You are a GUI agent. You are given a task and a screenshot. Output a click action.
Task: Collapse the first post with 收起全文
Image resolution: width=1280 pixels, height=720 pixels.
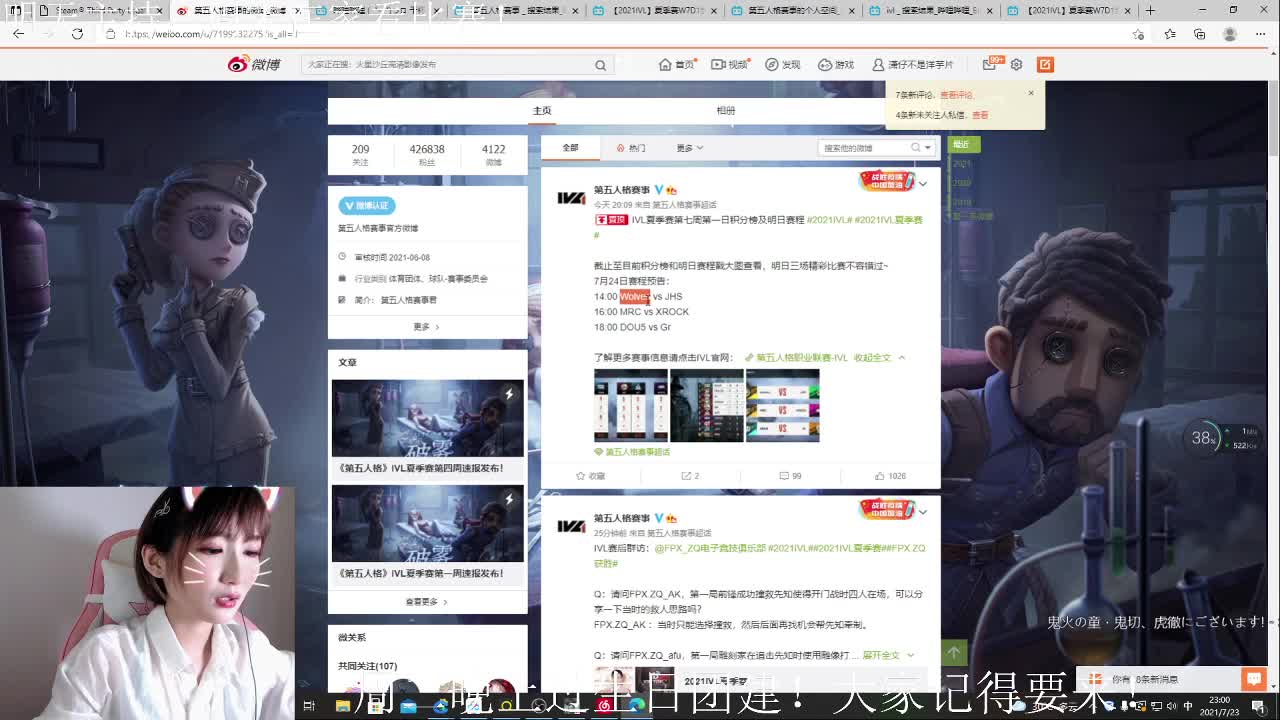(x=879, y=357)
